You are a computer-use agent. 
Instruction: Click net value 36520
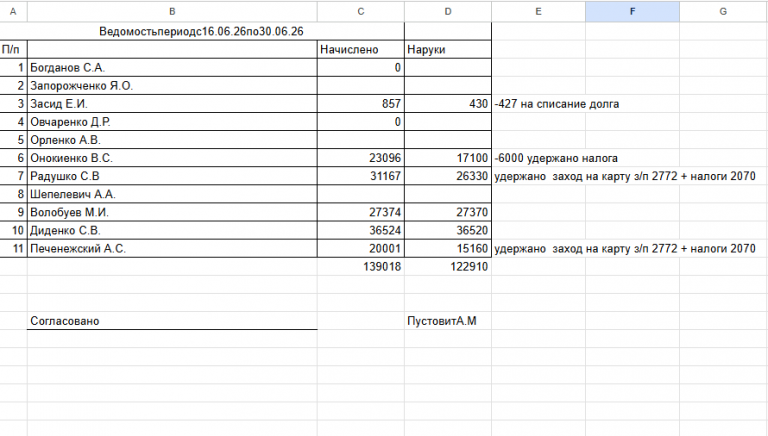[x=448, y=231]
